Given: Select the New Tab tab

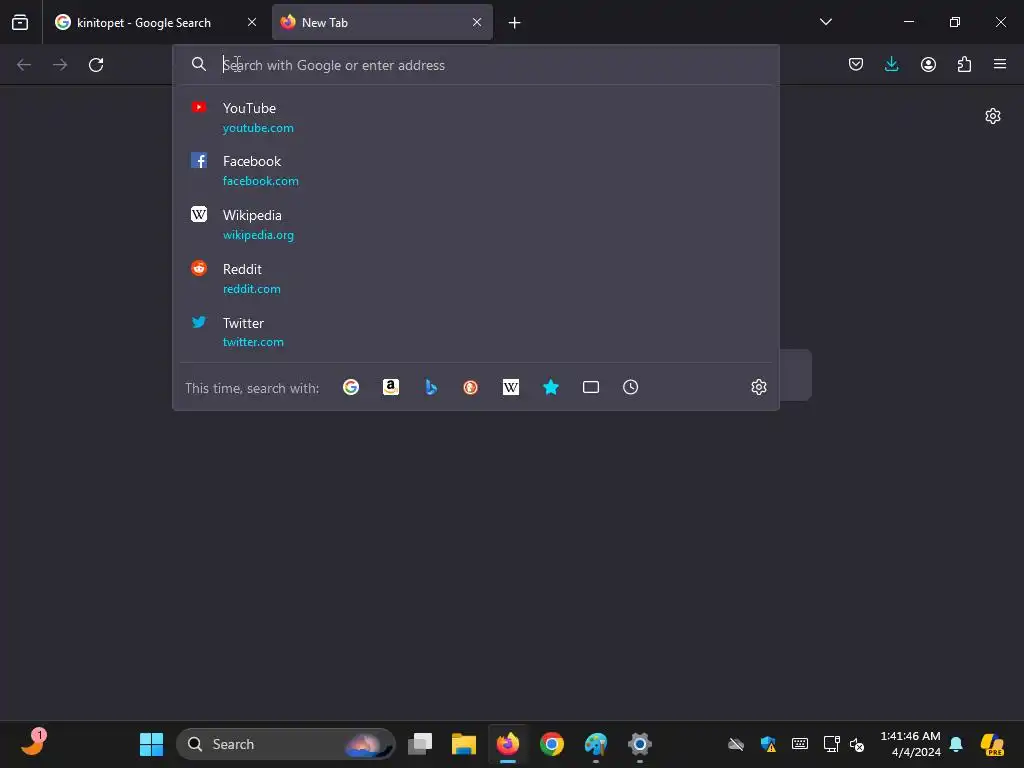Looking at the screenshot, I should tap(382, 22).
